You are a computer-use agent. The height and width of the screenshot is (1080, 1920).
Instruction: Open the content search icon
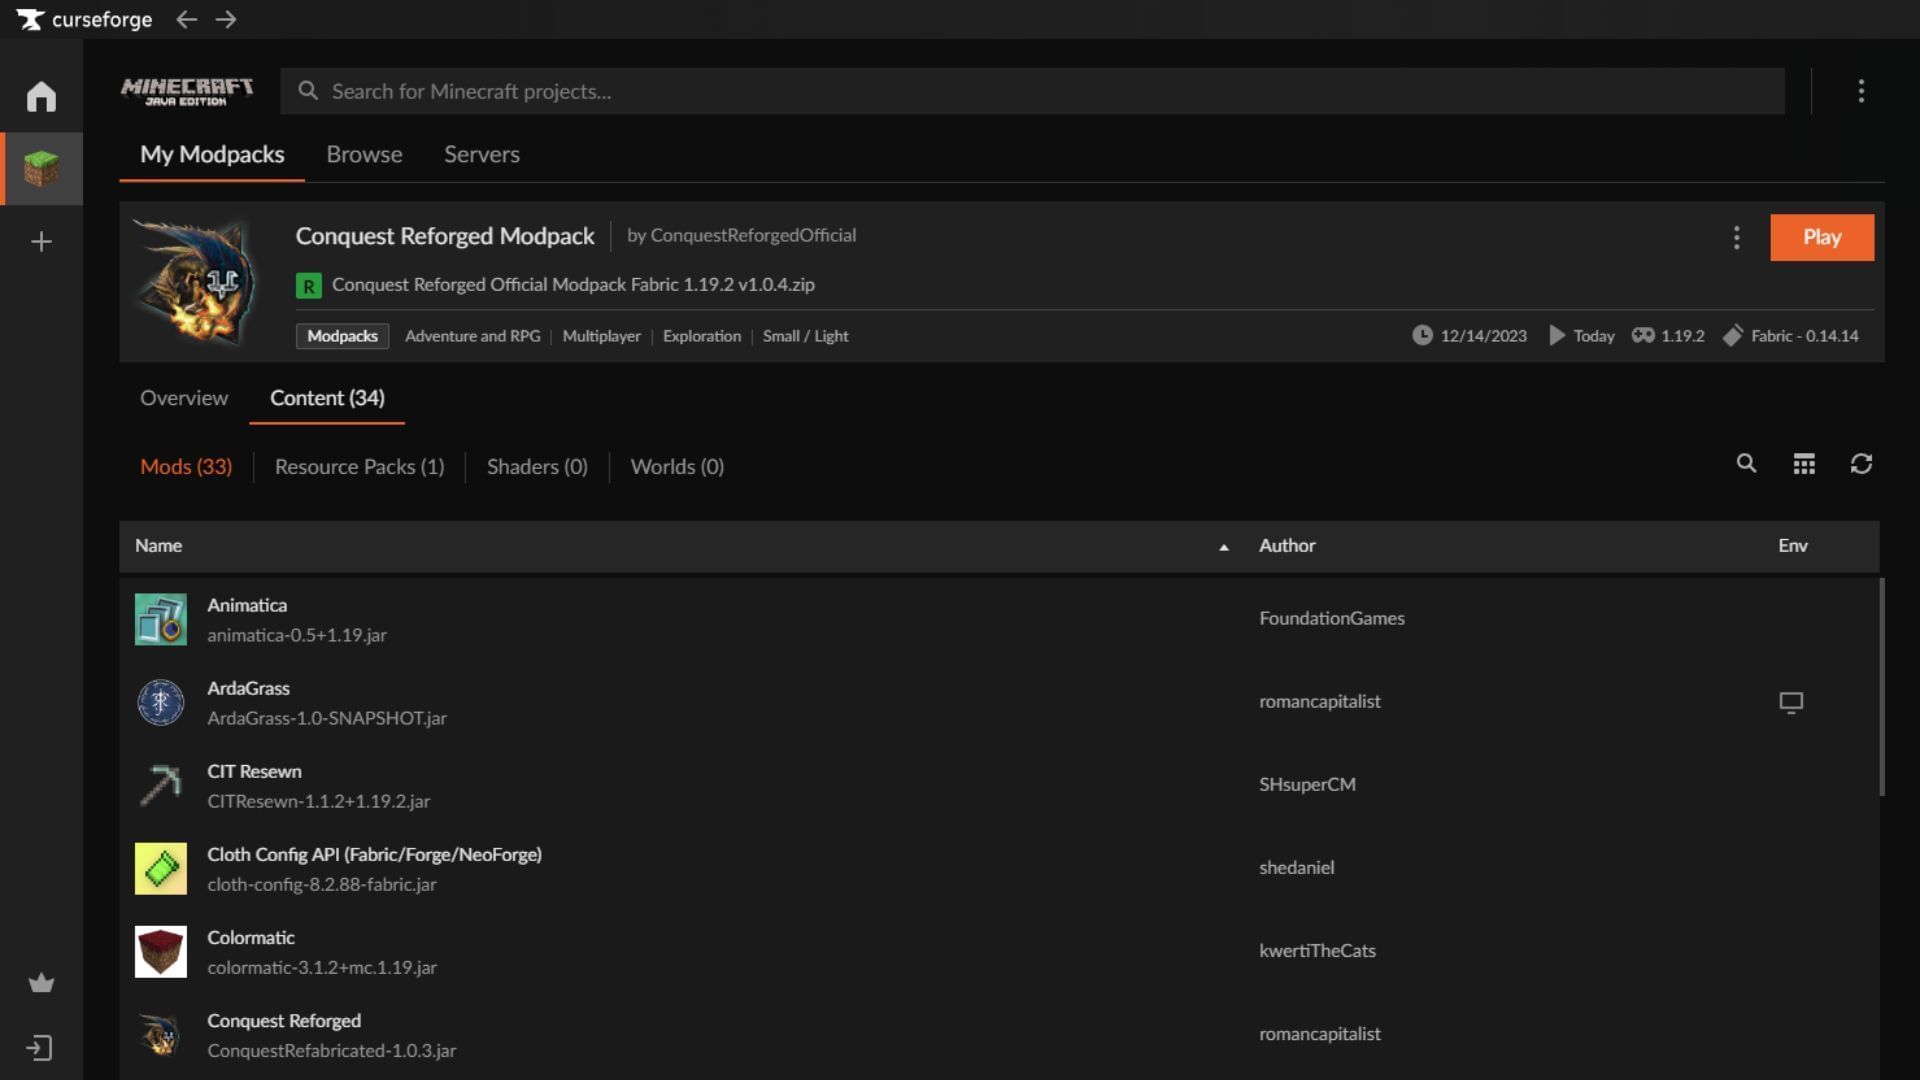pos(1746,464)
